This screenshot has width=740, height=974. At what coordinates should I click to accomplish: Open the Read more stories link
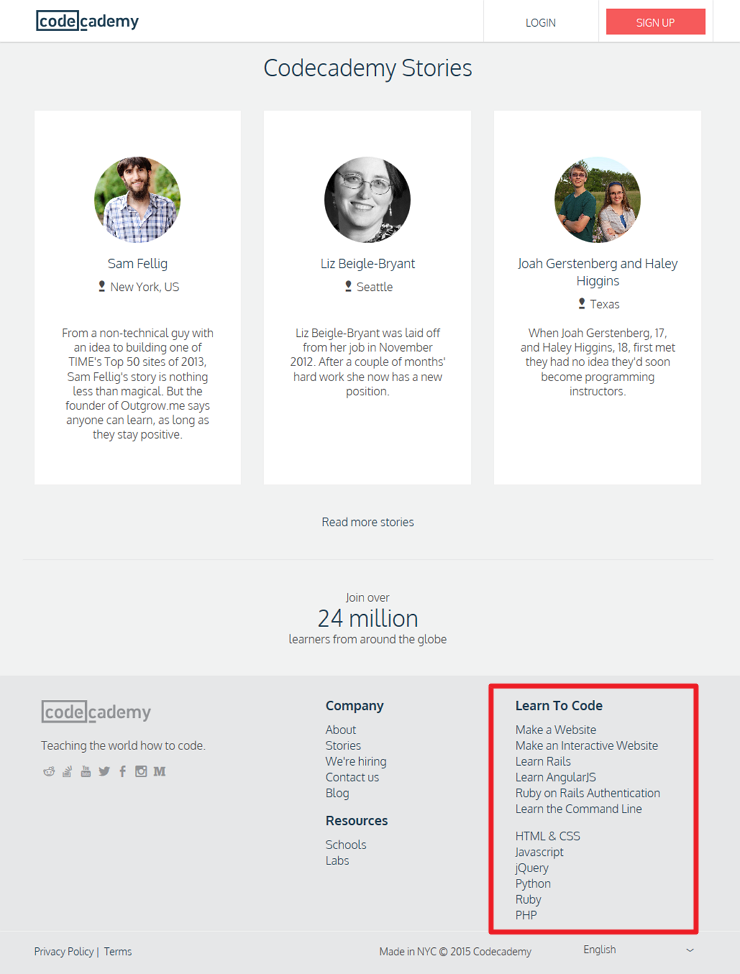(x=368, y=522)
